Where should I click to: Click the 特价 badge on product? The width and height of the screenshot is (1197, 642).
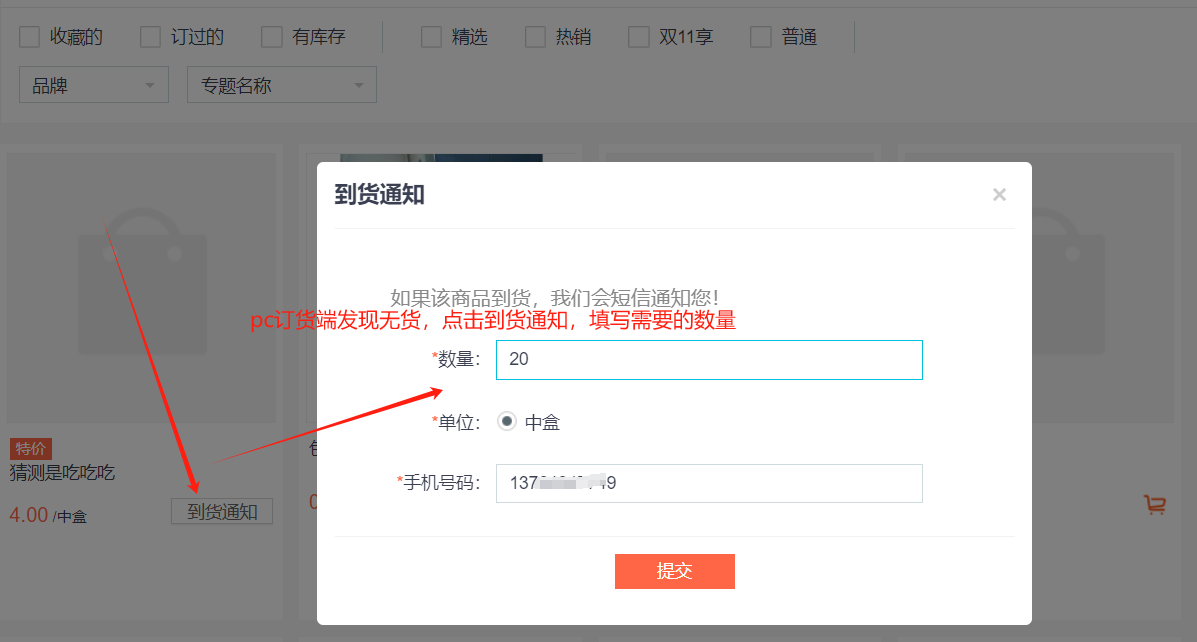[x=31, y=448]
